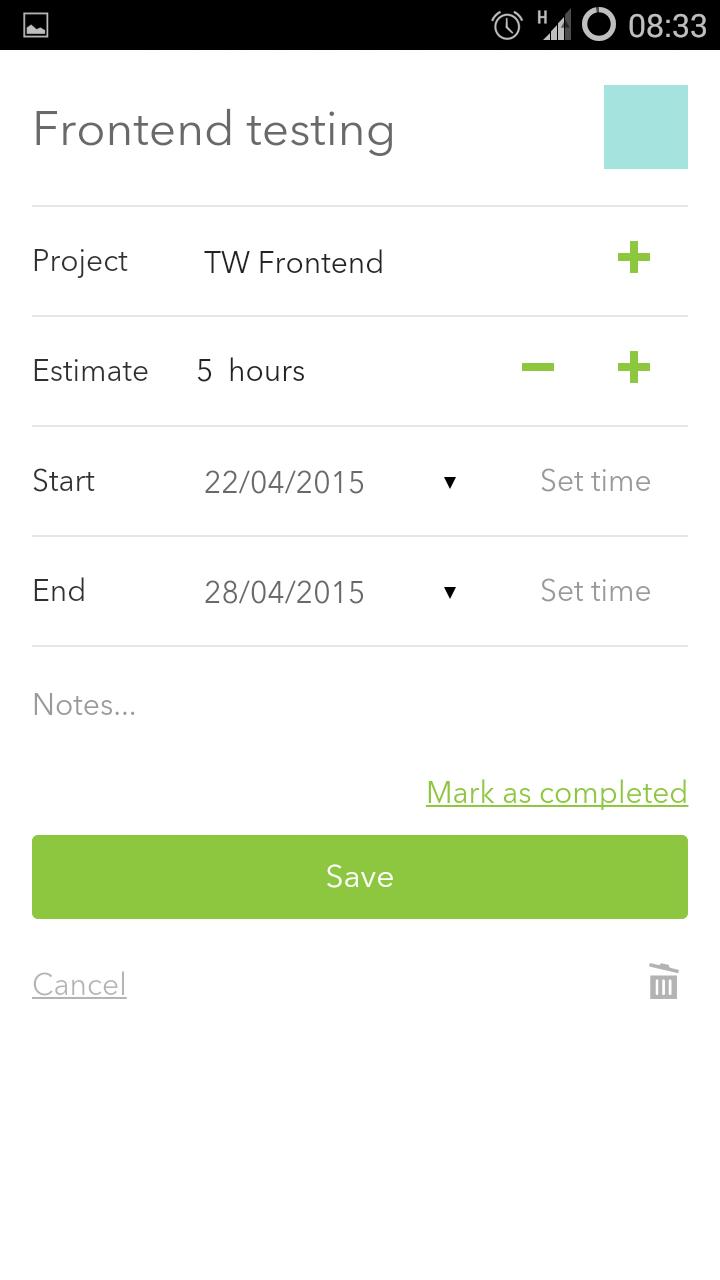Open the alarm clock status icon
This screenshot has height=1280, width=720.
507,25
